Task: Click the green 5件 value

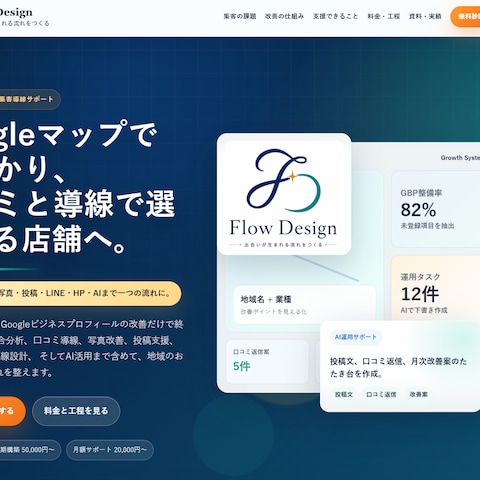Action: click(242, 366)
